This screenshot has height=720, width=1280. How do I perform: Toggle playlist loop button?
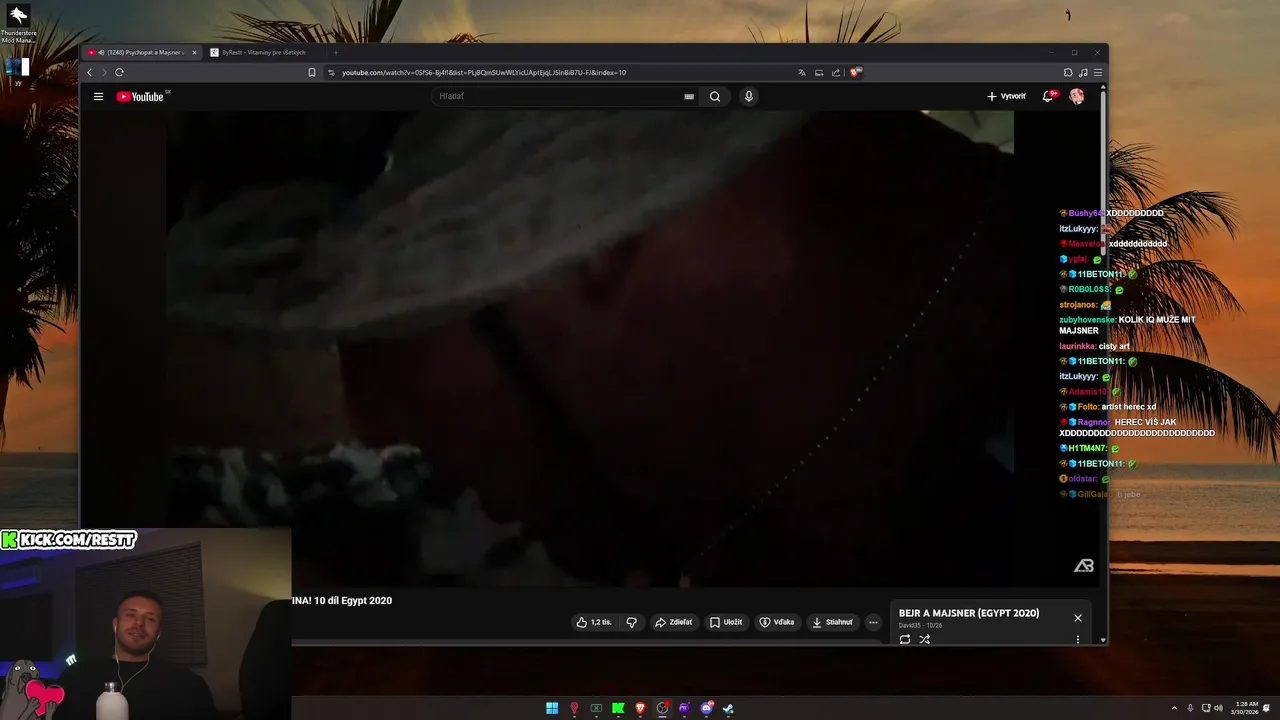click(x=905, y=639)
